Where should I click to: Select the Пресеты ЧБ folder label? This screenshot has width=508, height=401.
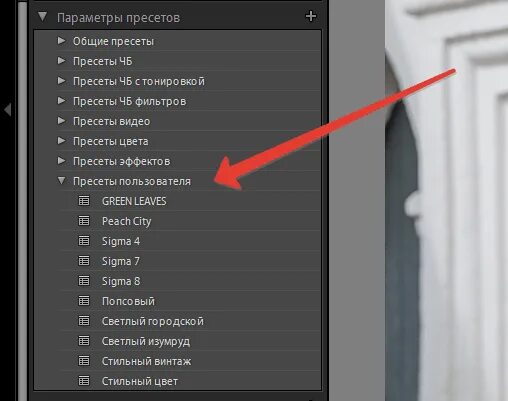[x=103, y=61]
